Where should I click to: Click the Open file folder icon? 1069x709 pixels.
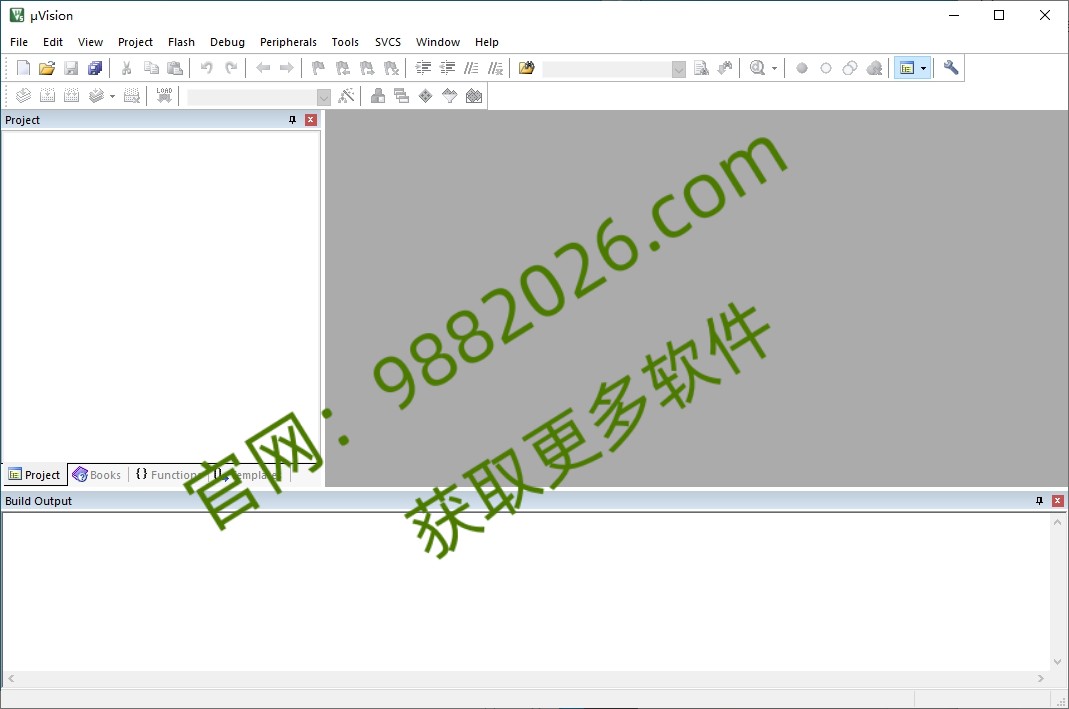[x=47, y=68]
